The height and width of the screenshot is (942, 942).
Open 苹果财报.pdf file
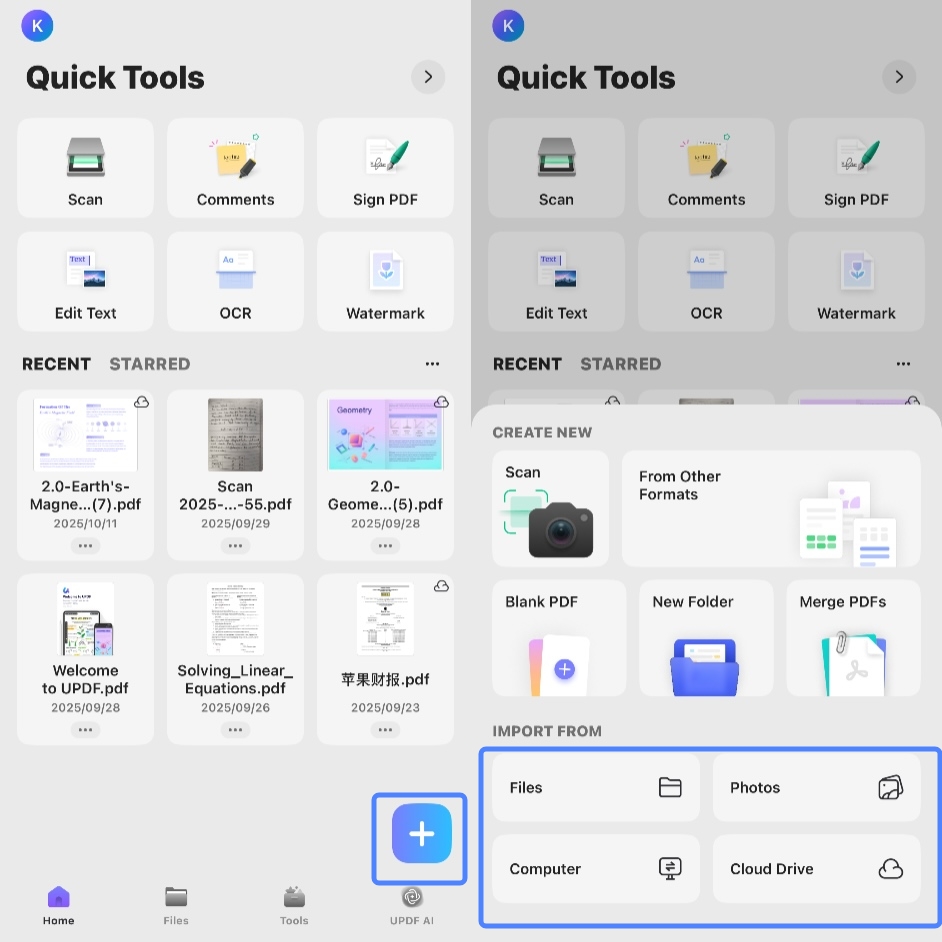pyautogui.click(x=385, y=659)
